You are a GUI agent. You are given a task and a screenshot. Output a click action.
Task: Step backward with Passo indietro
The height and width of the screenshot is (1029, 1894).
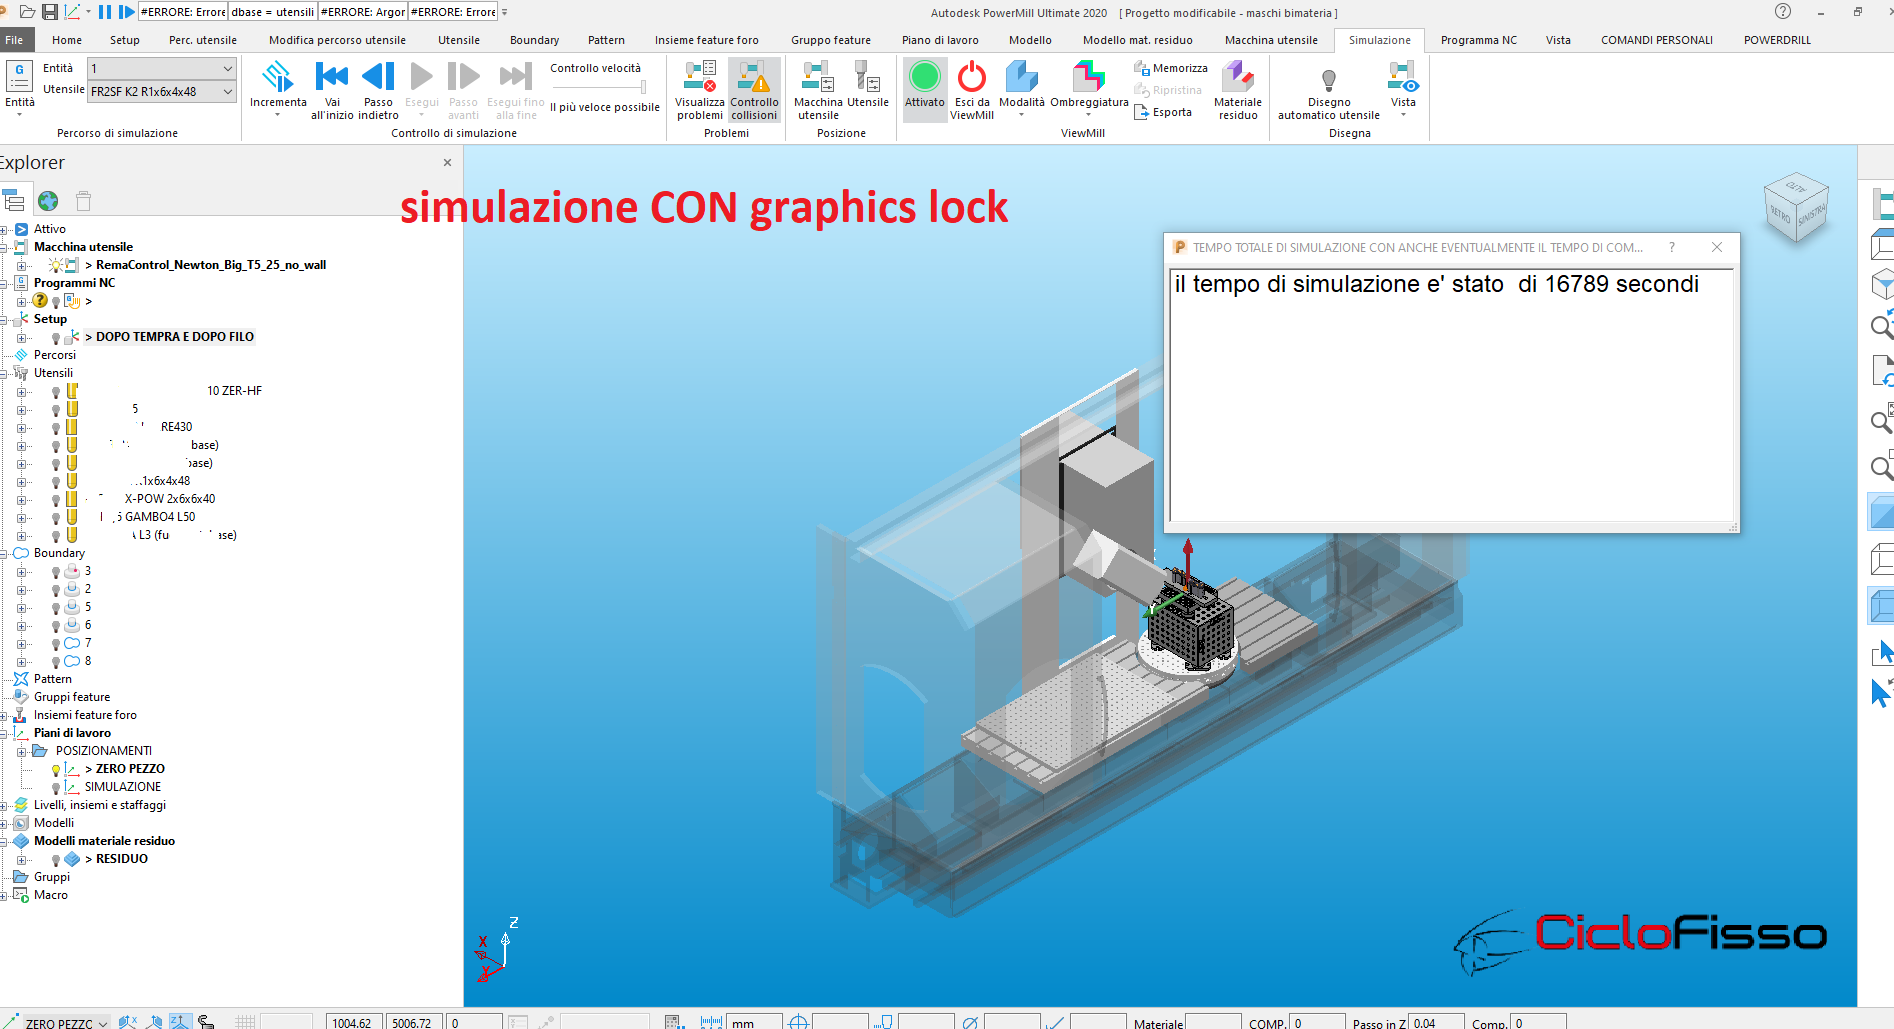378,77
